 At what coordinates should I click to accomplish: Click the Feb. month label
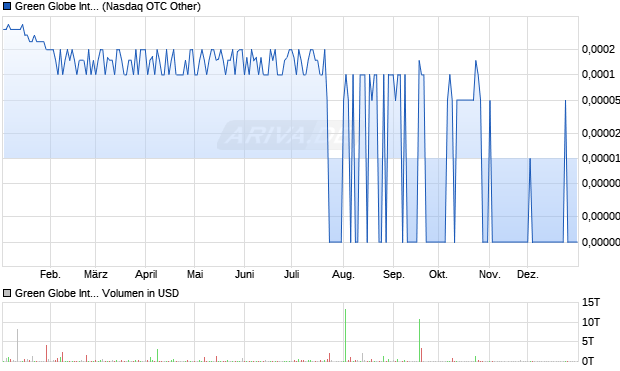tap(50, 274)
